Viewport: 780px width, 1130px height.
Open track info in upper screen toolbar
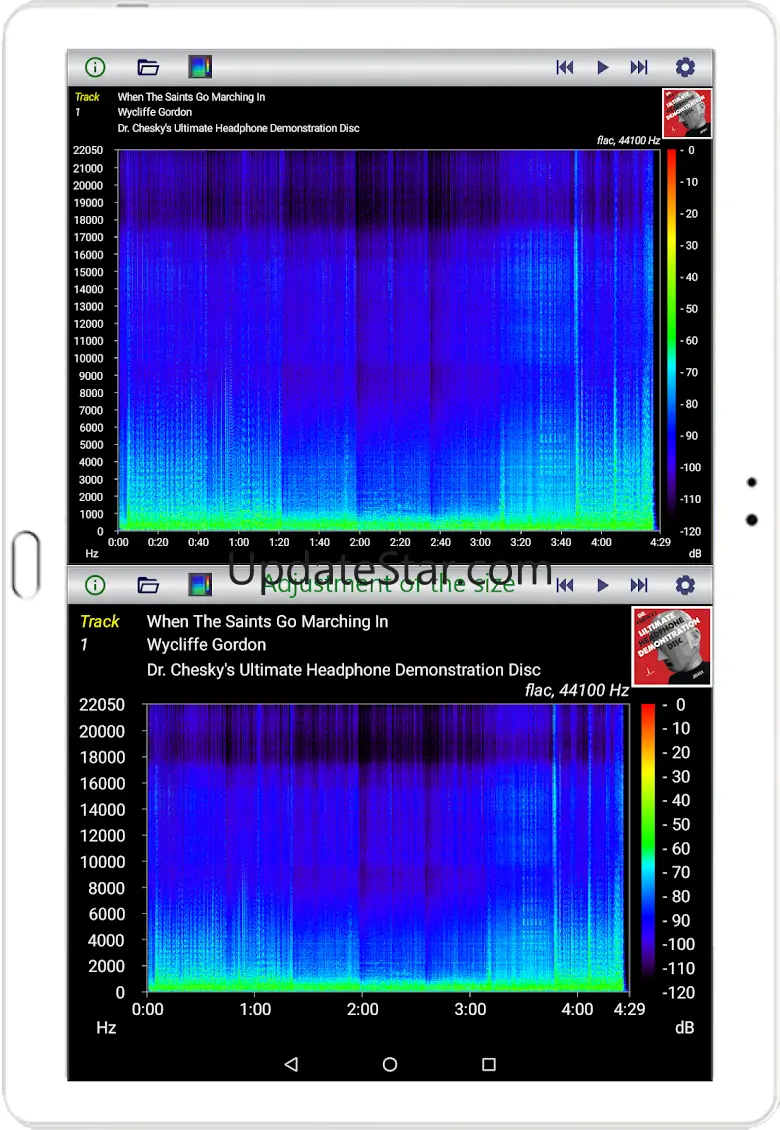pyautogui.click(x=95, y=67)
